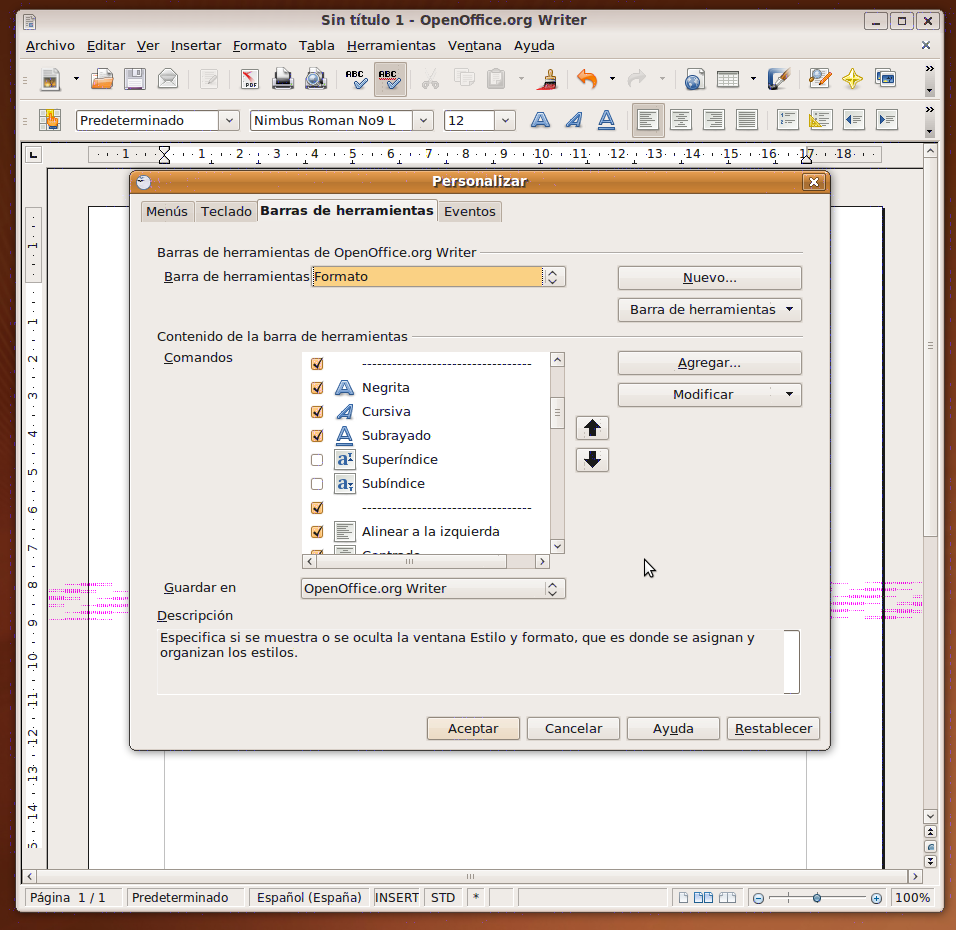Toggle numbering in the Format toolbar
Screen dimensions: 956x930
click(787, 120)
